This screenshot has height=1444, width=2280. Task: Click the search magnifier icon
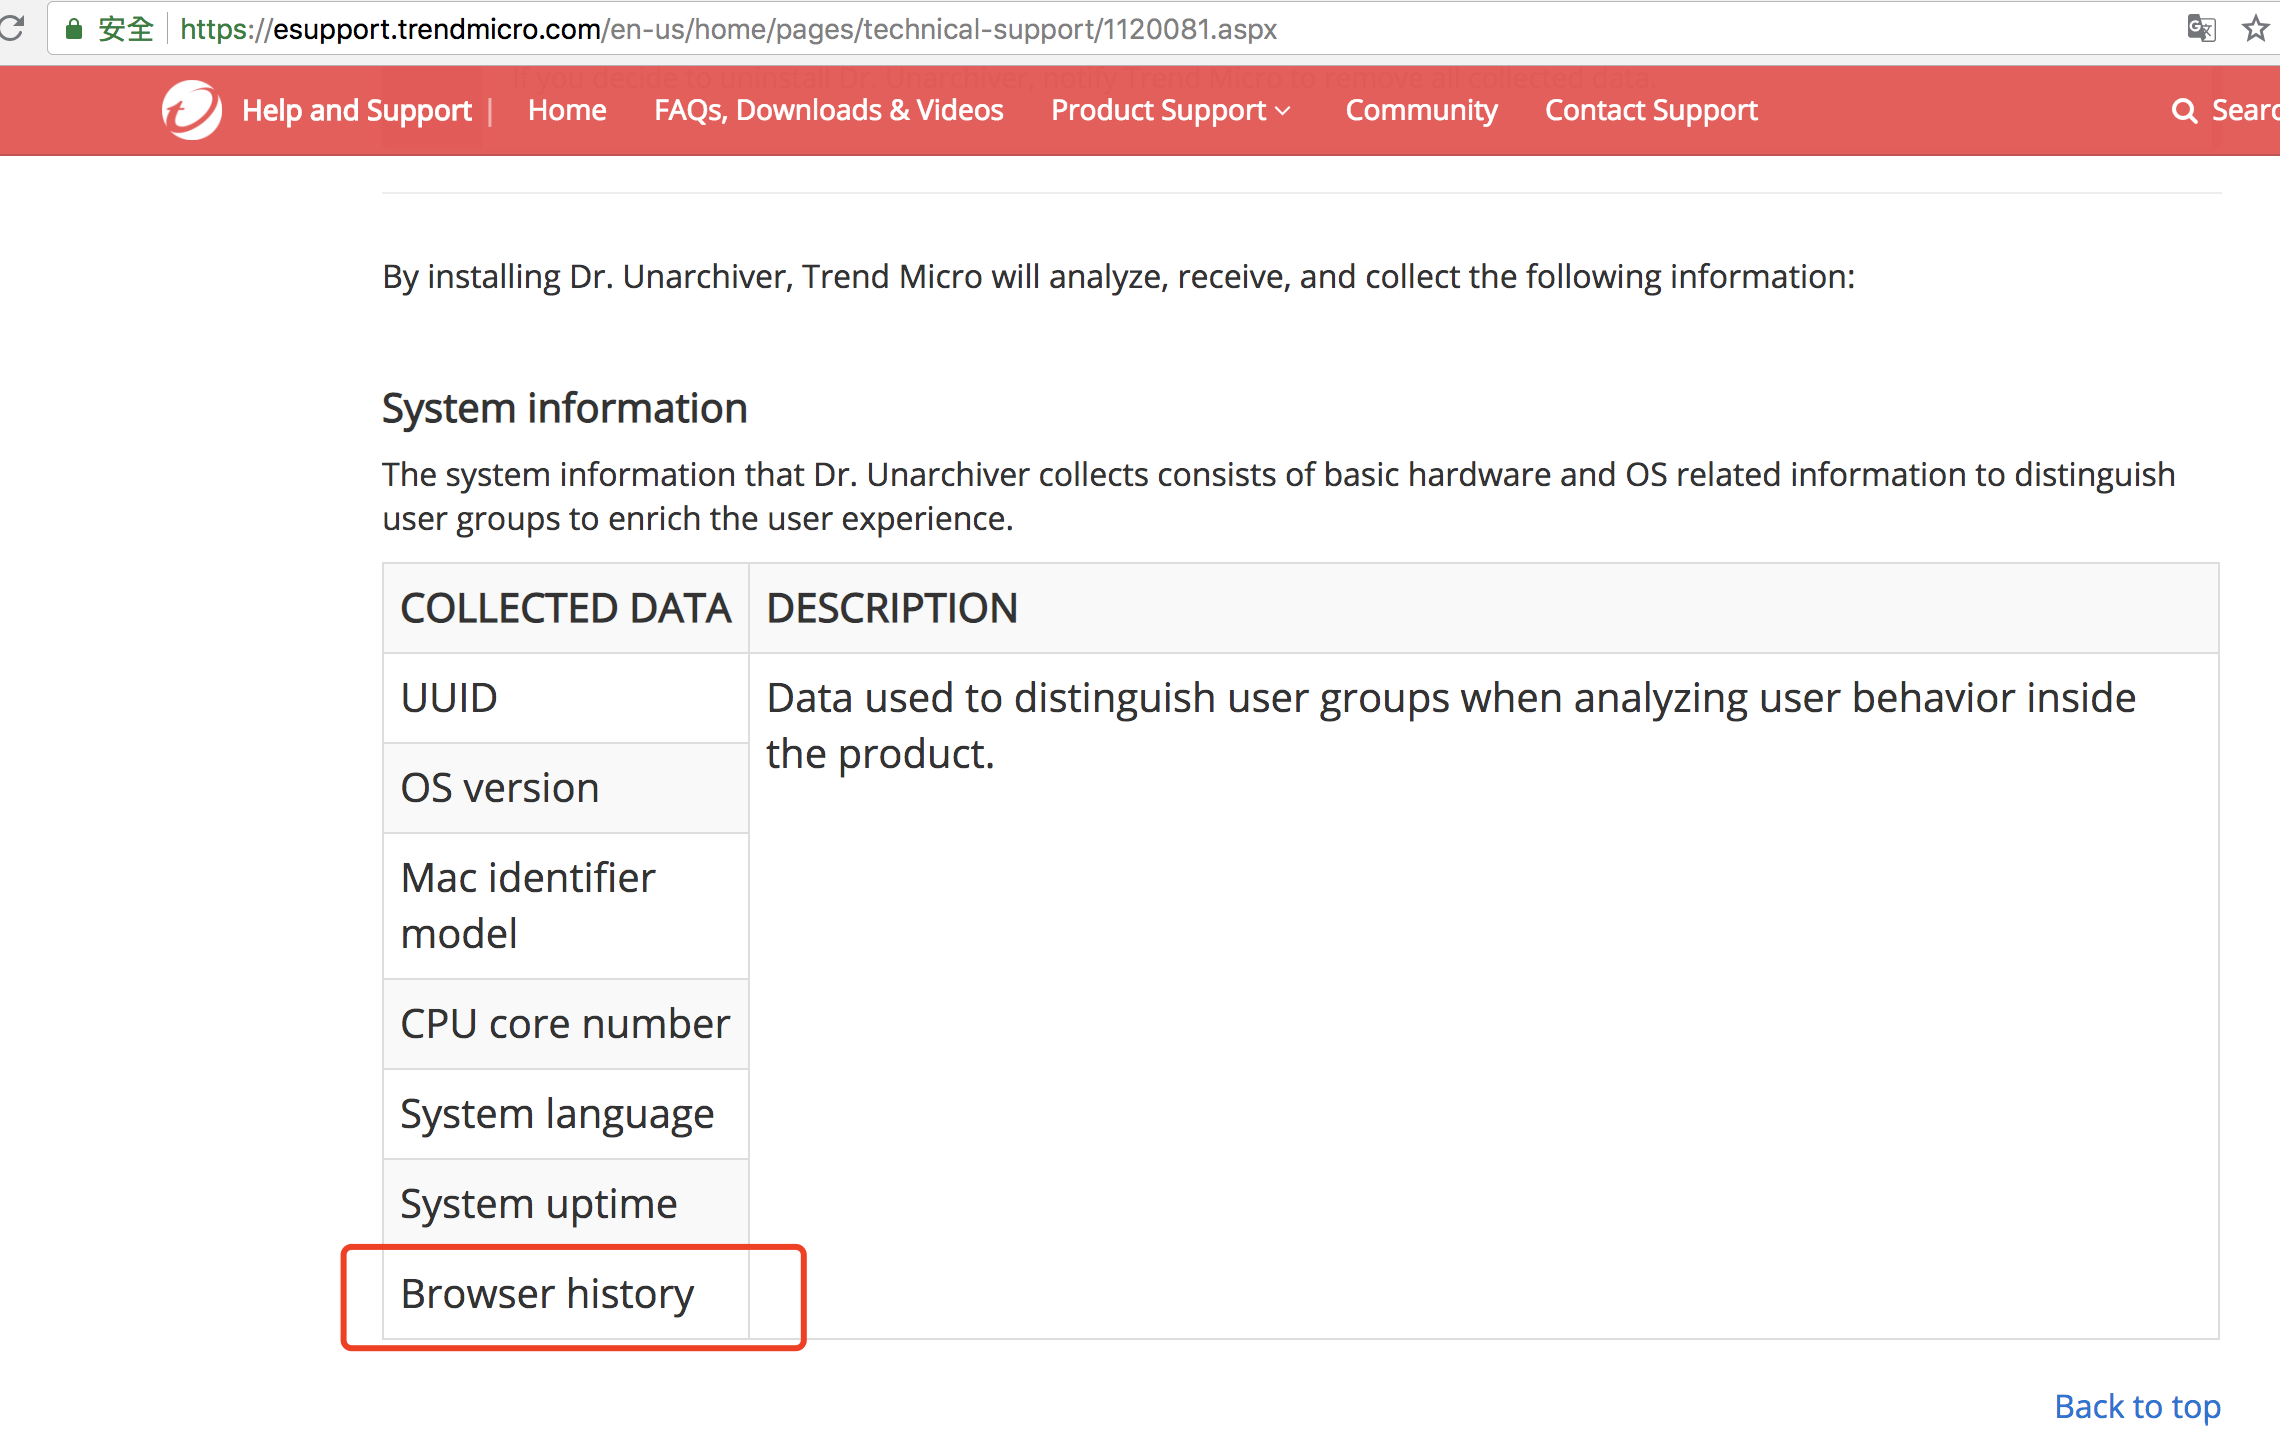[2184, 111]
